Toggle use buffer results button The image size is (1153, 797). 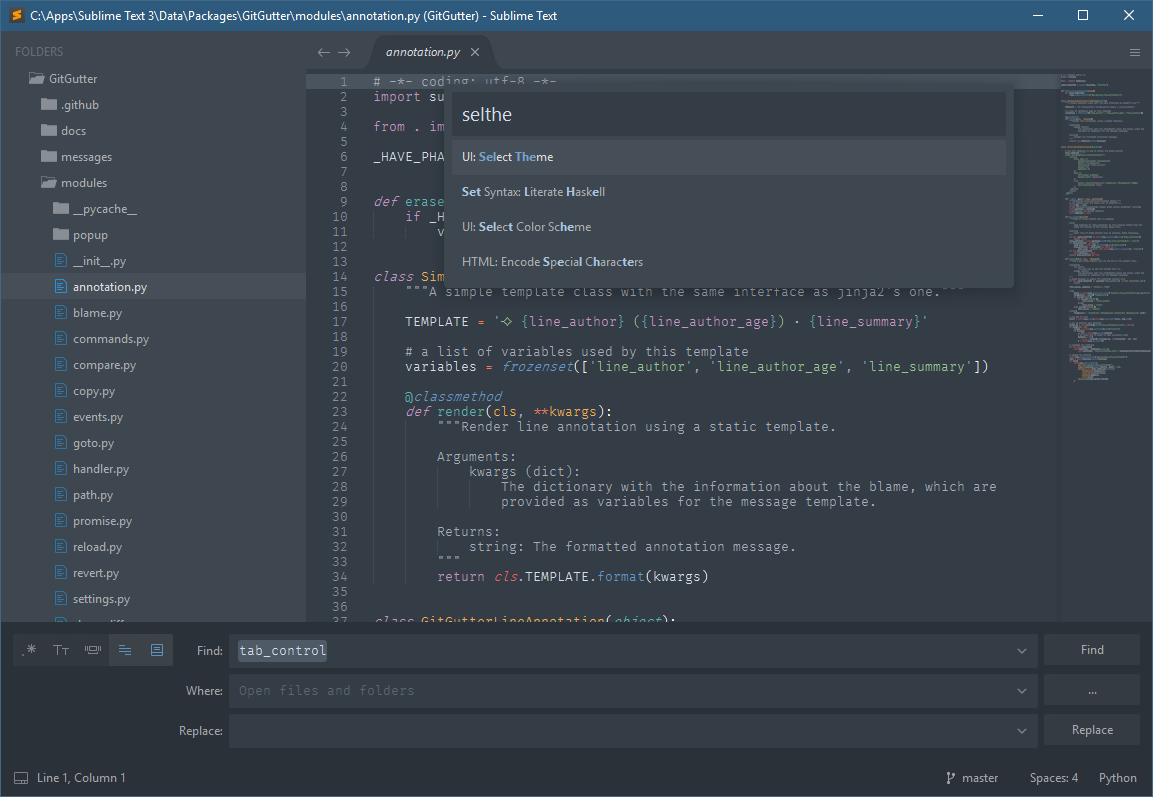point(157,650)
